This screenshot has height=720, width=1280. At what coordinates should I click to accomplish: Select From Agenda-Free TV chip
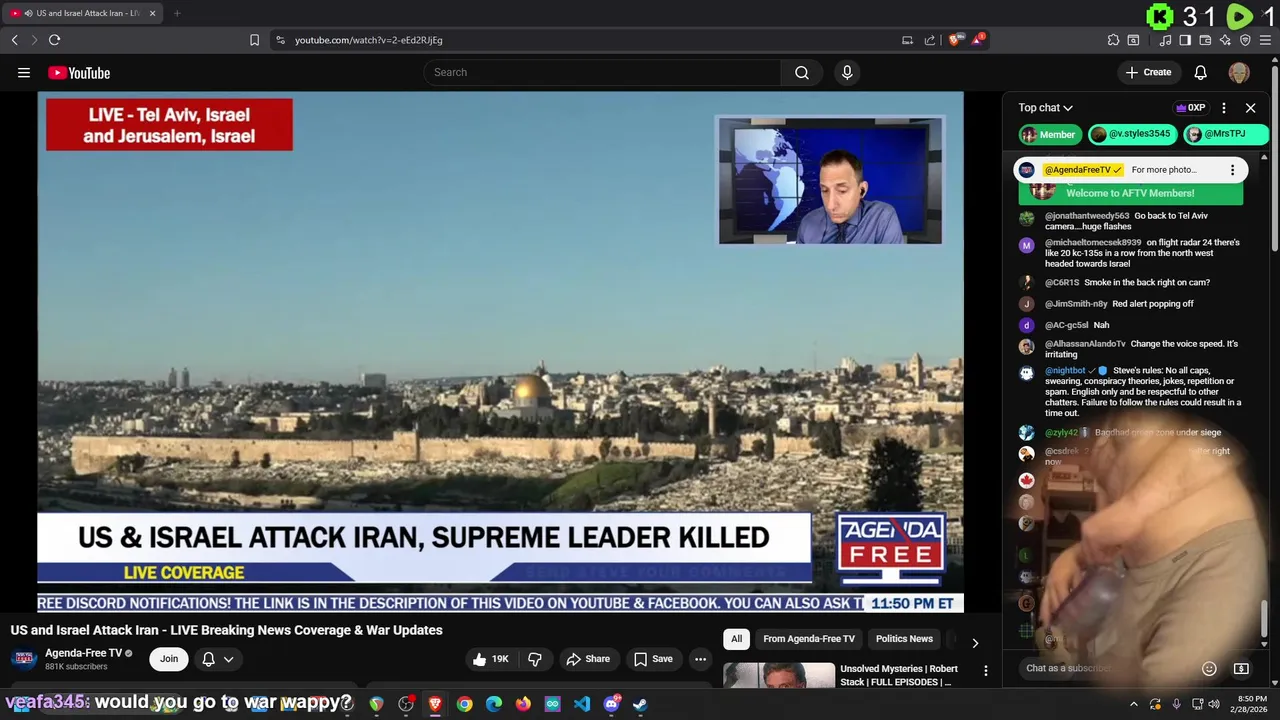coord(809,639)
